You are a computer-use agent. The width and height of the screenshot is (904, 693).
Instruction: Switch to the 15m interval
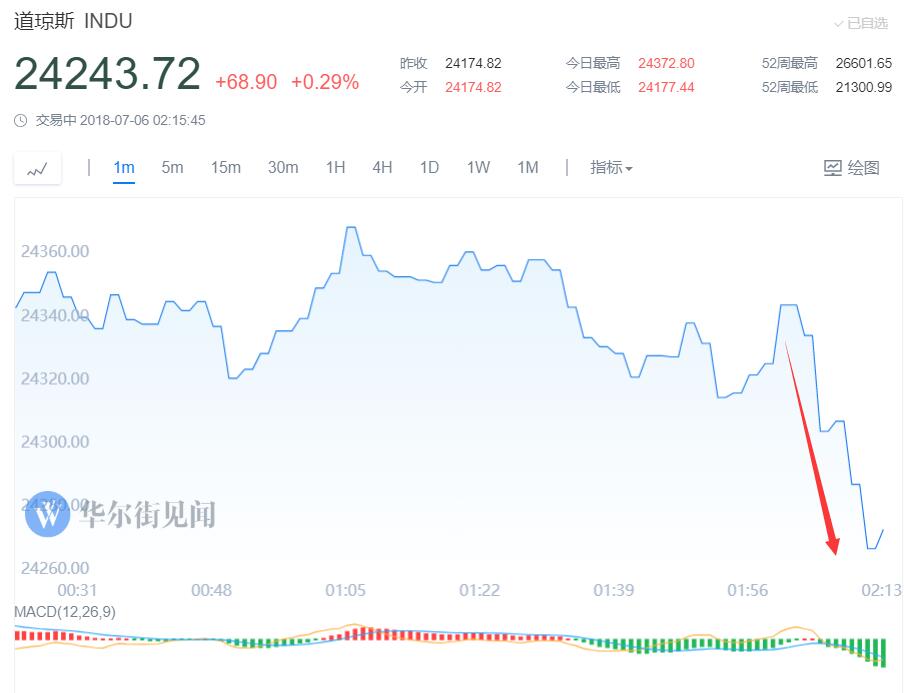(225, 168)
